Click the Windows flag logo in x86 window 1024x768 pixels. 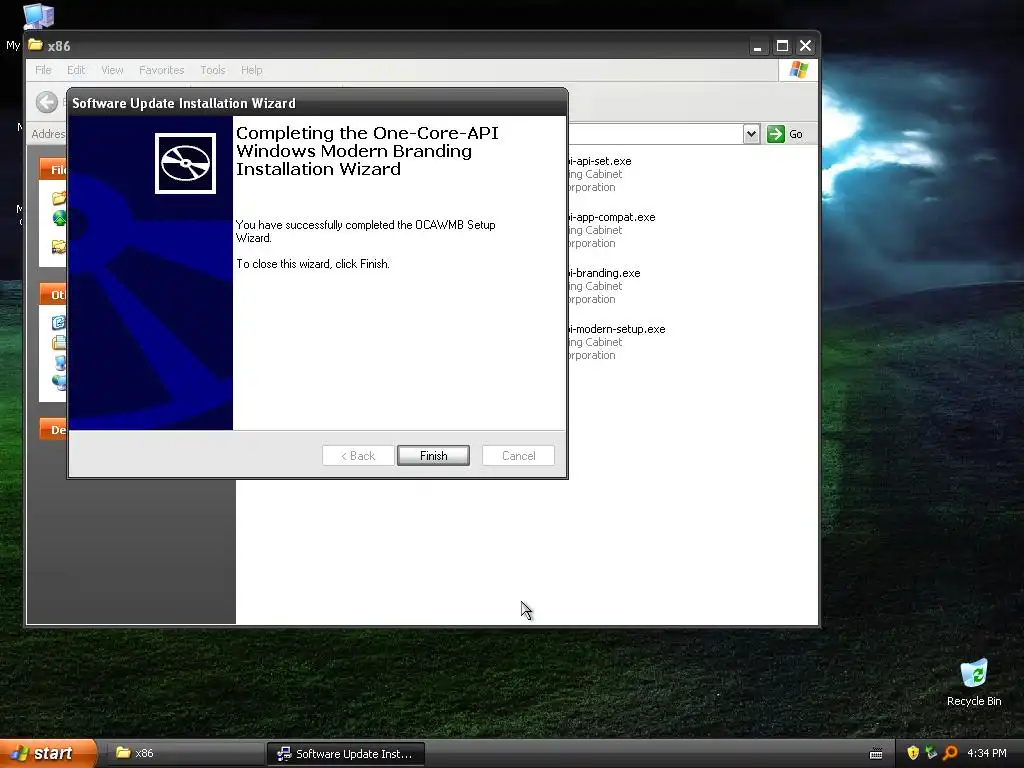click(798, 70)
